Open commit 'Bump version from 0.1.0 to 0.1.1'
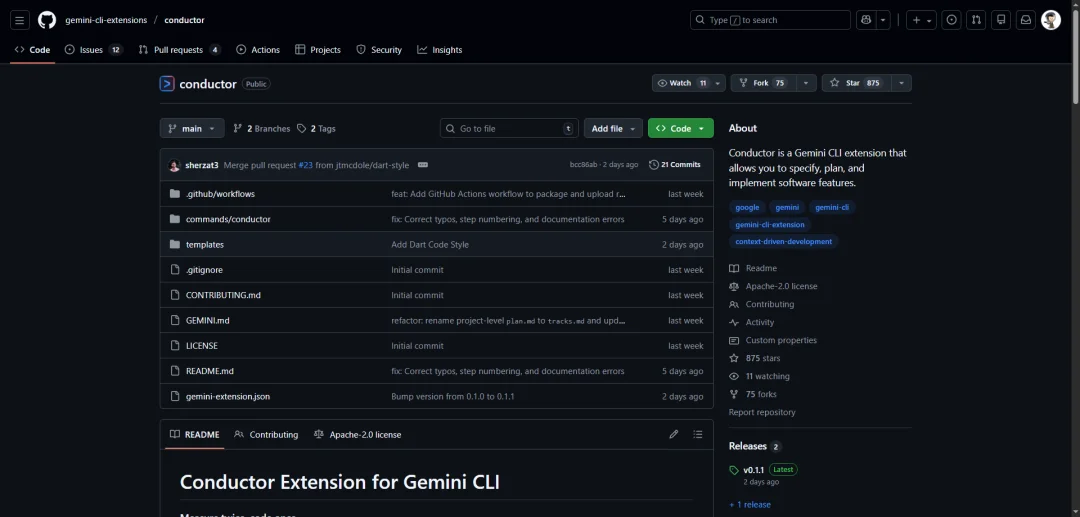 click(453, 397)
